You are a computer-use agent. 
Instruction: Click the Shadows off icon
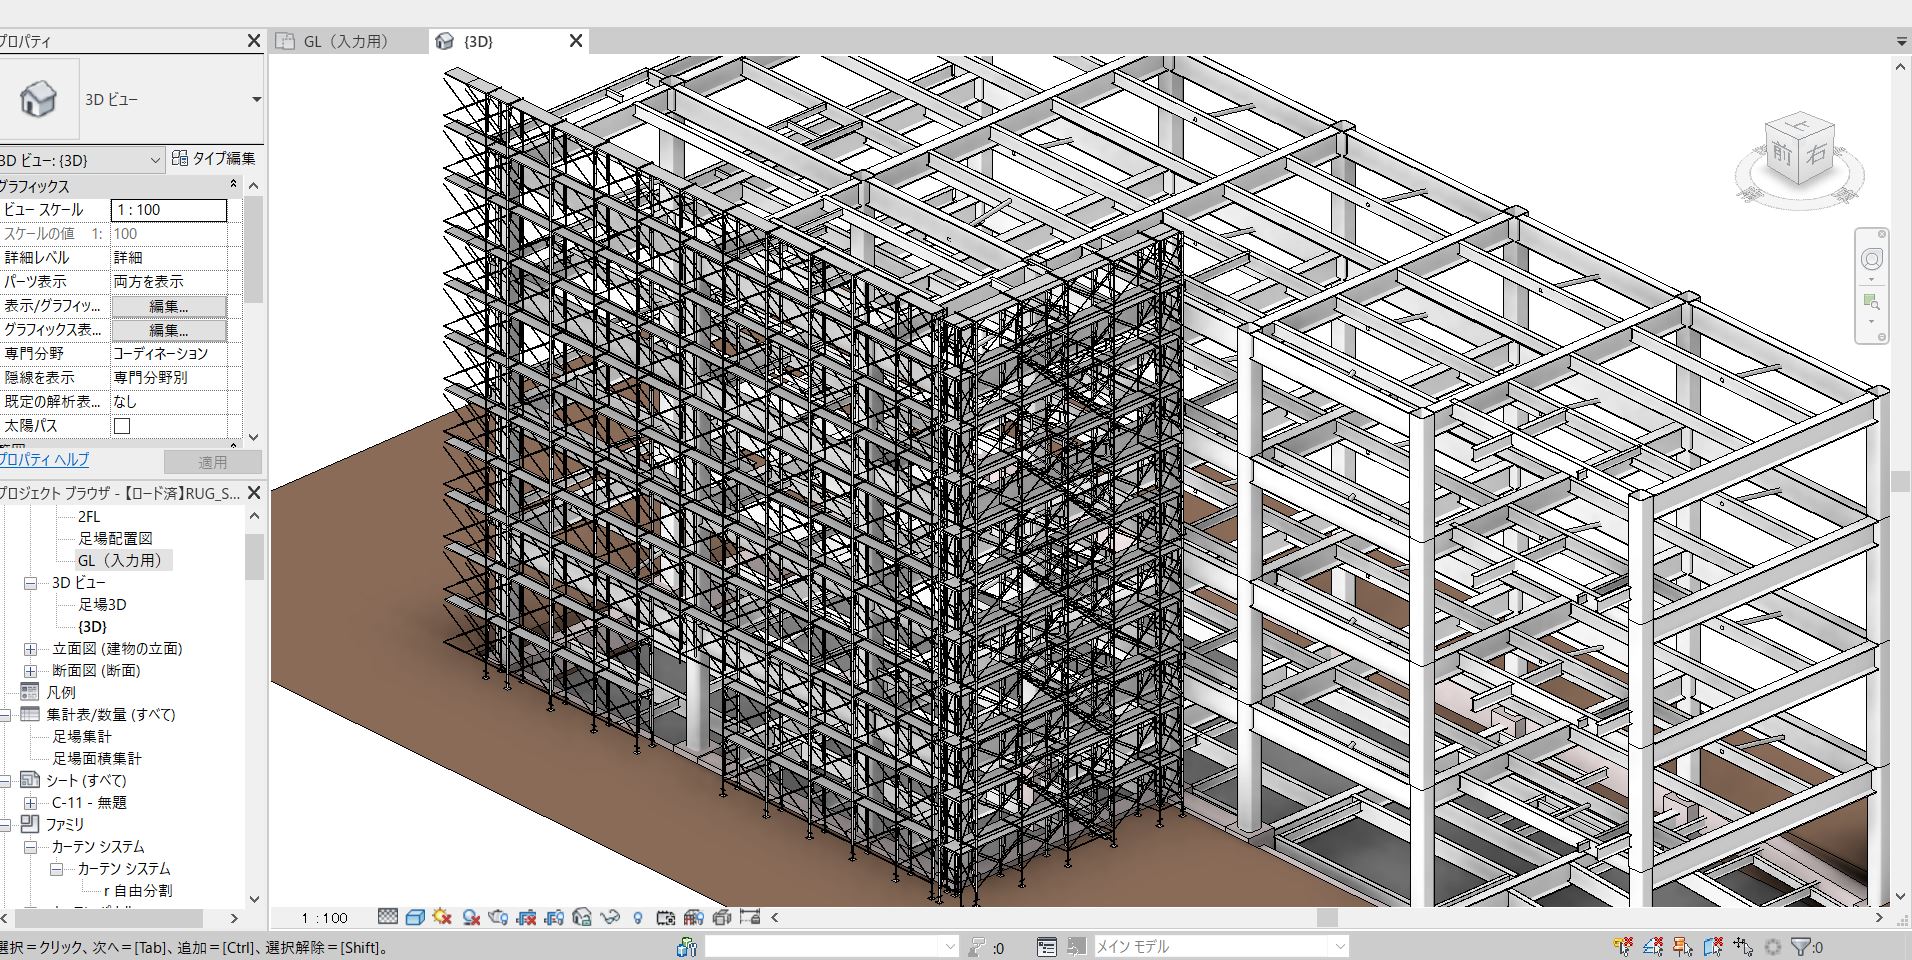pos(471,917)
